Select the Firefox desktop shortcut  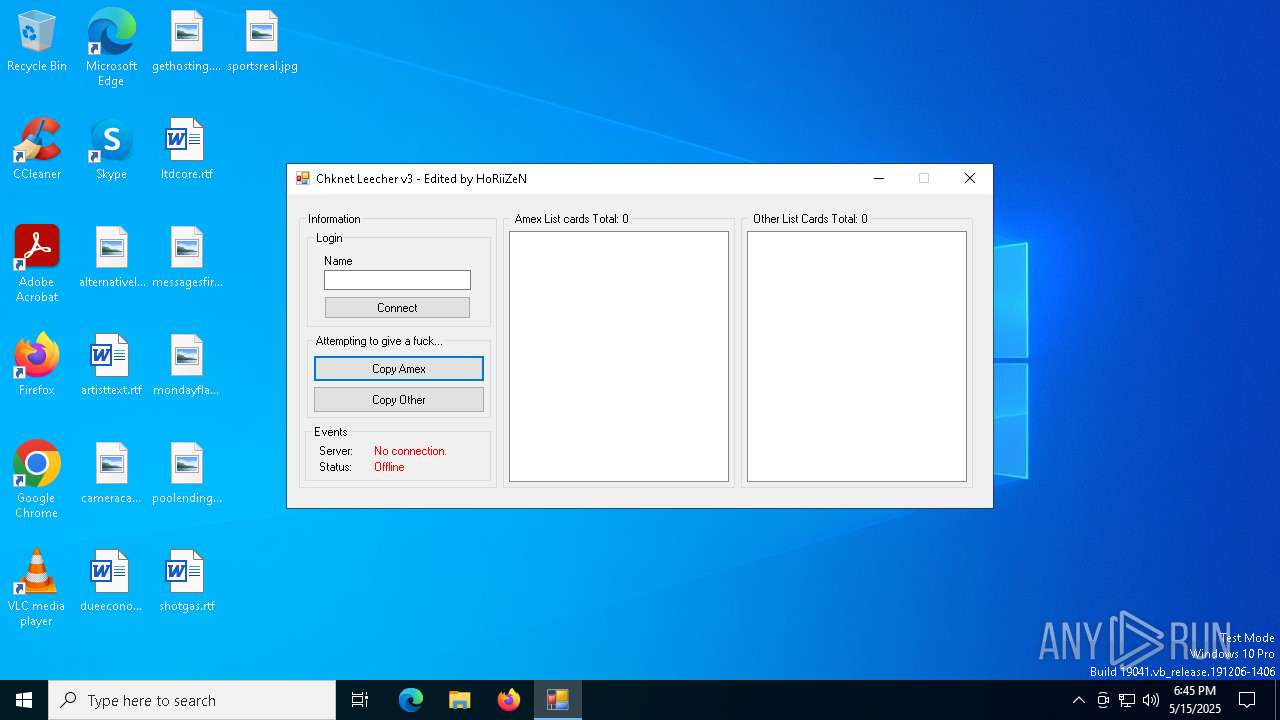pos(37,366)
